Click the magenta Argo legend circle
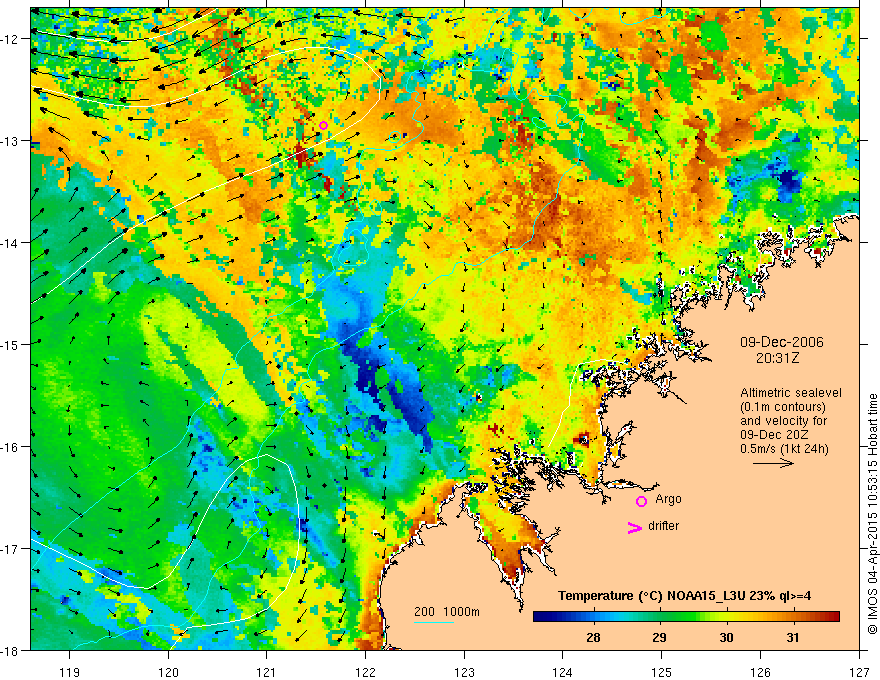 pyautogui.click(x=641, y=501)
